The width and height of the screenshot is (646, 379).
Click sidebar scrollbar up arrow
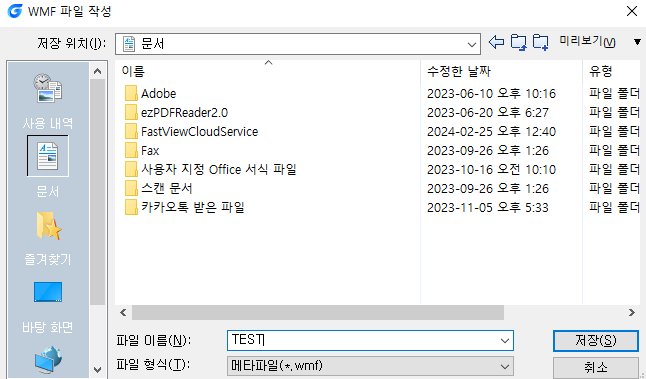pyautogui.click(x=98, y=71)
